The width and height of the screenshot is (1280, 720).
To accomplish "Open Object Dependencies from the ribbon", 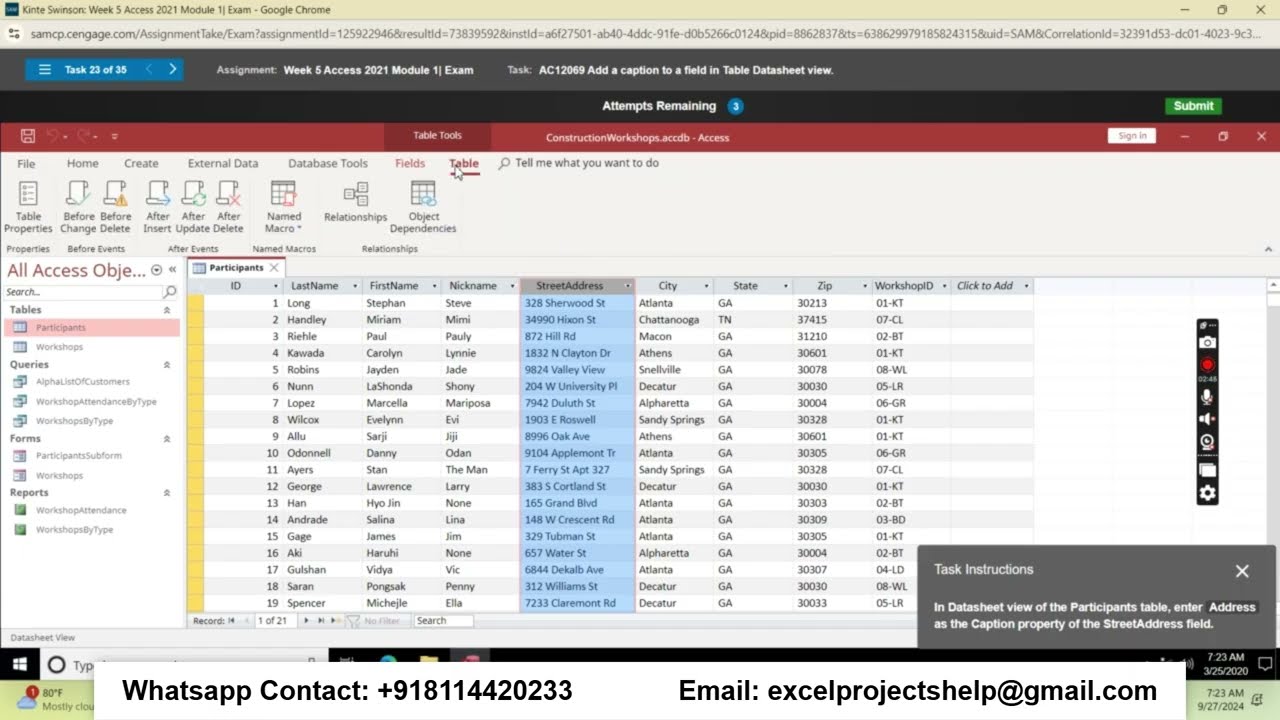I will pos(423,208).
